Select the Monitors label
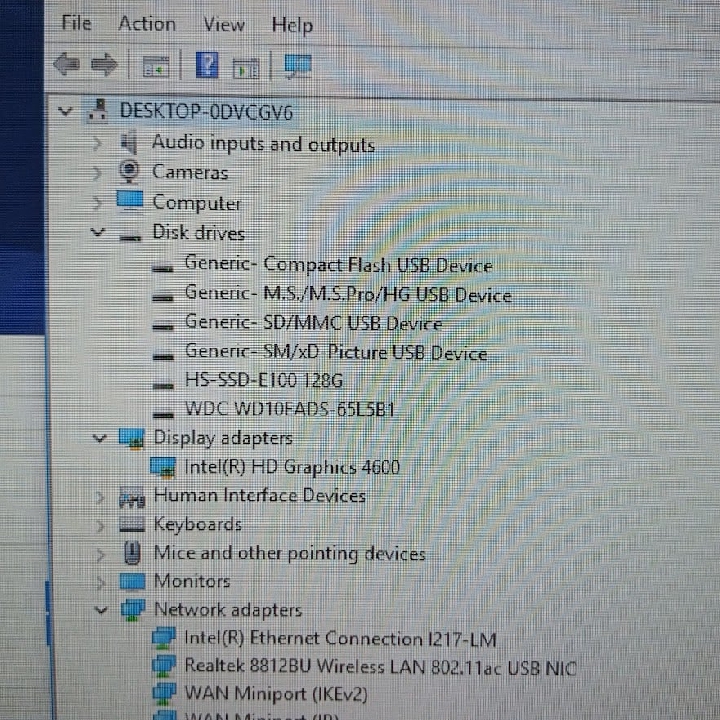This screenshot has height=720, width=720. [x=192, y=581]
